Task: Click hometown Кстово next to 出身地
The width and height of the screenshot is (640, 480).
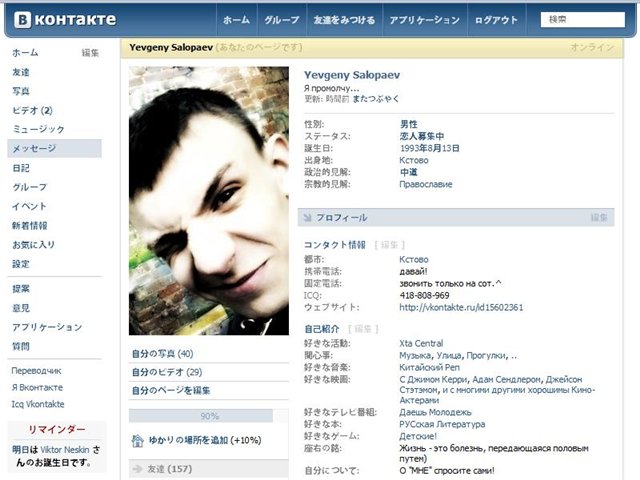Action: 414,160
